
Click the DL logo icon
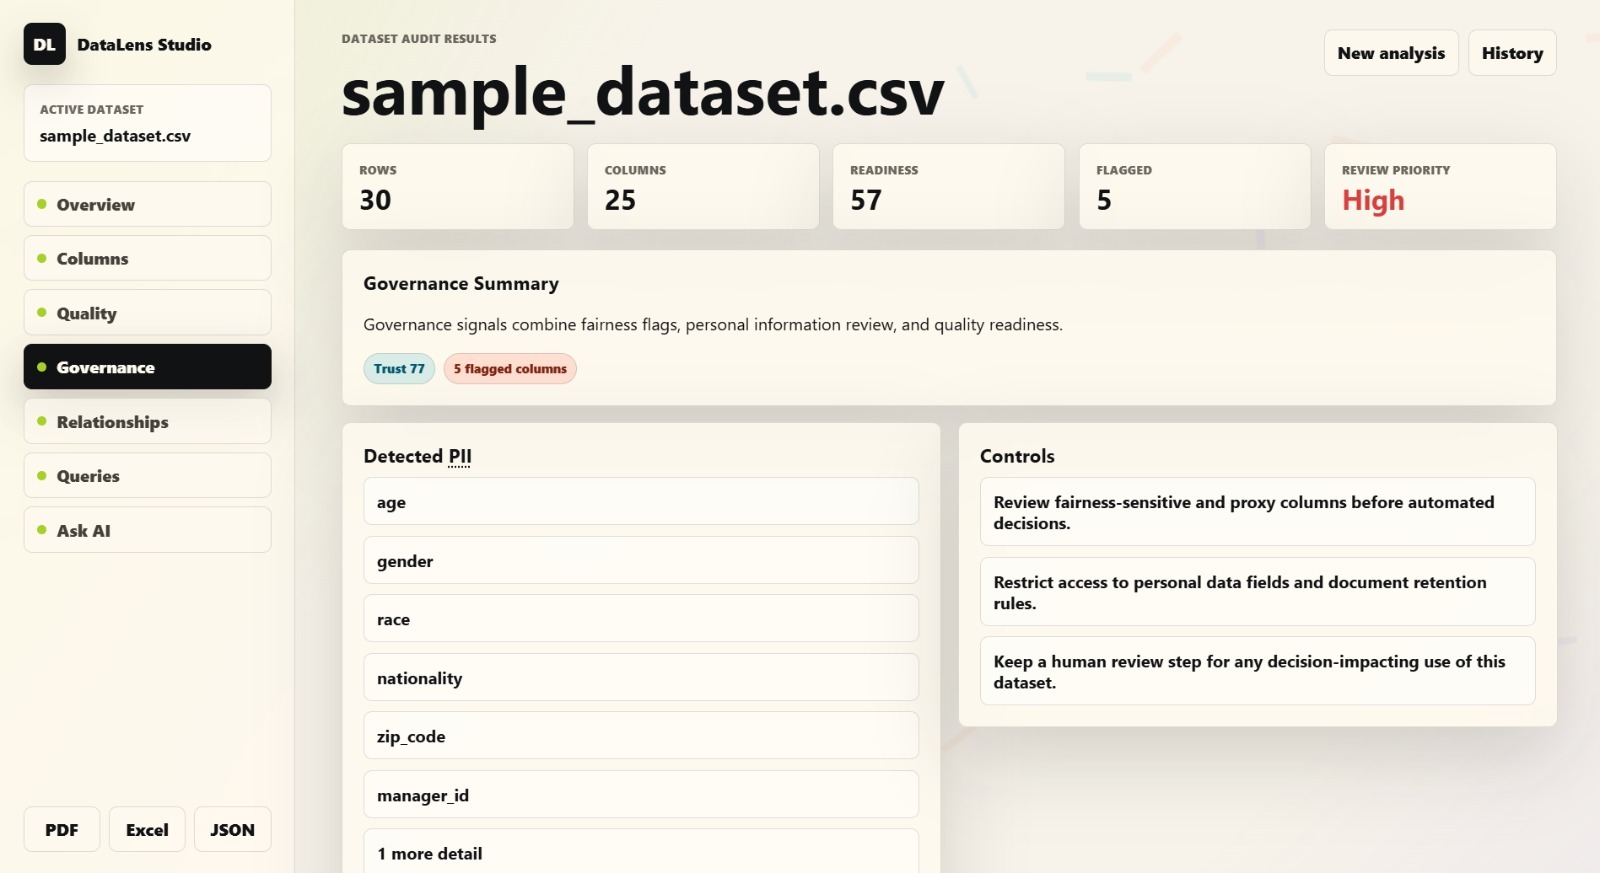pos(45,44)
